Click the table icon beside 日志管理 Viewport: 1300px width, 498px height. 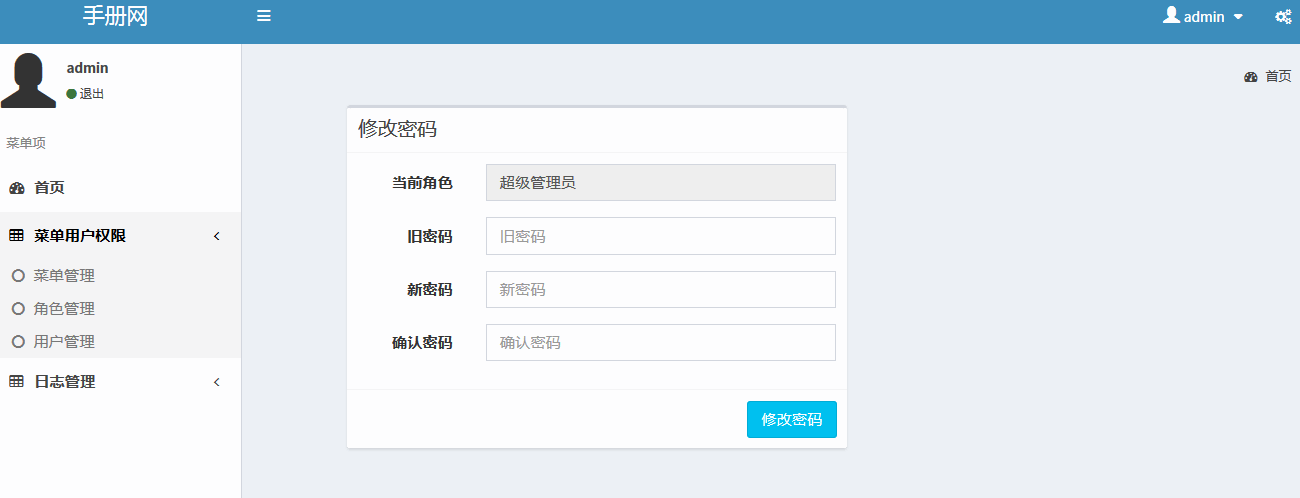pyautogui.click(x=16, y=382)
